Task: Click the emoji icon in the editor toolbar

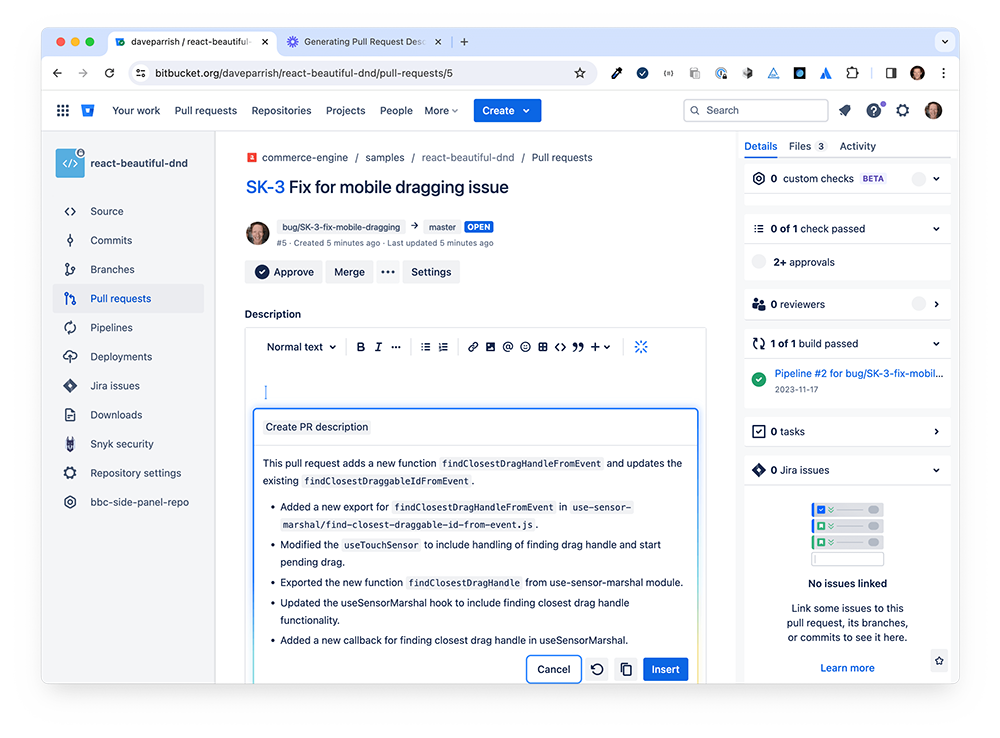Action: 525,347
